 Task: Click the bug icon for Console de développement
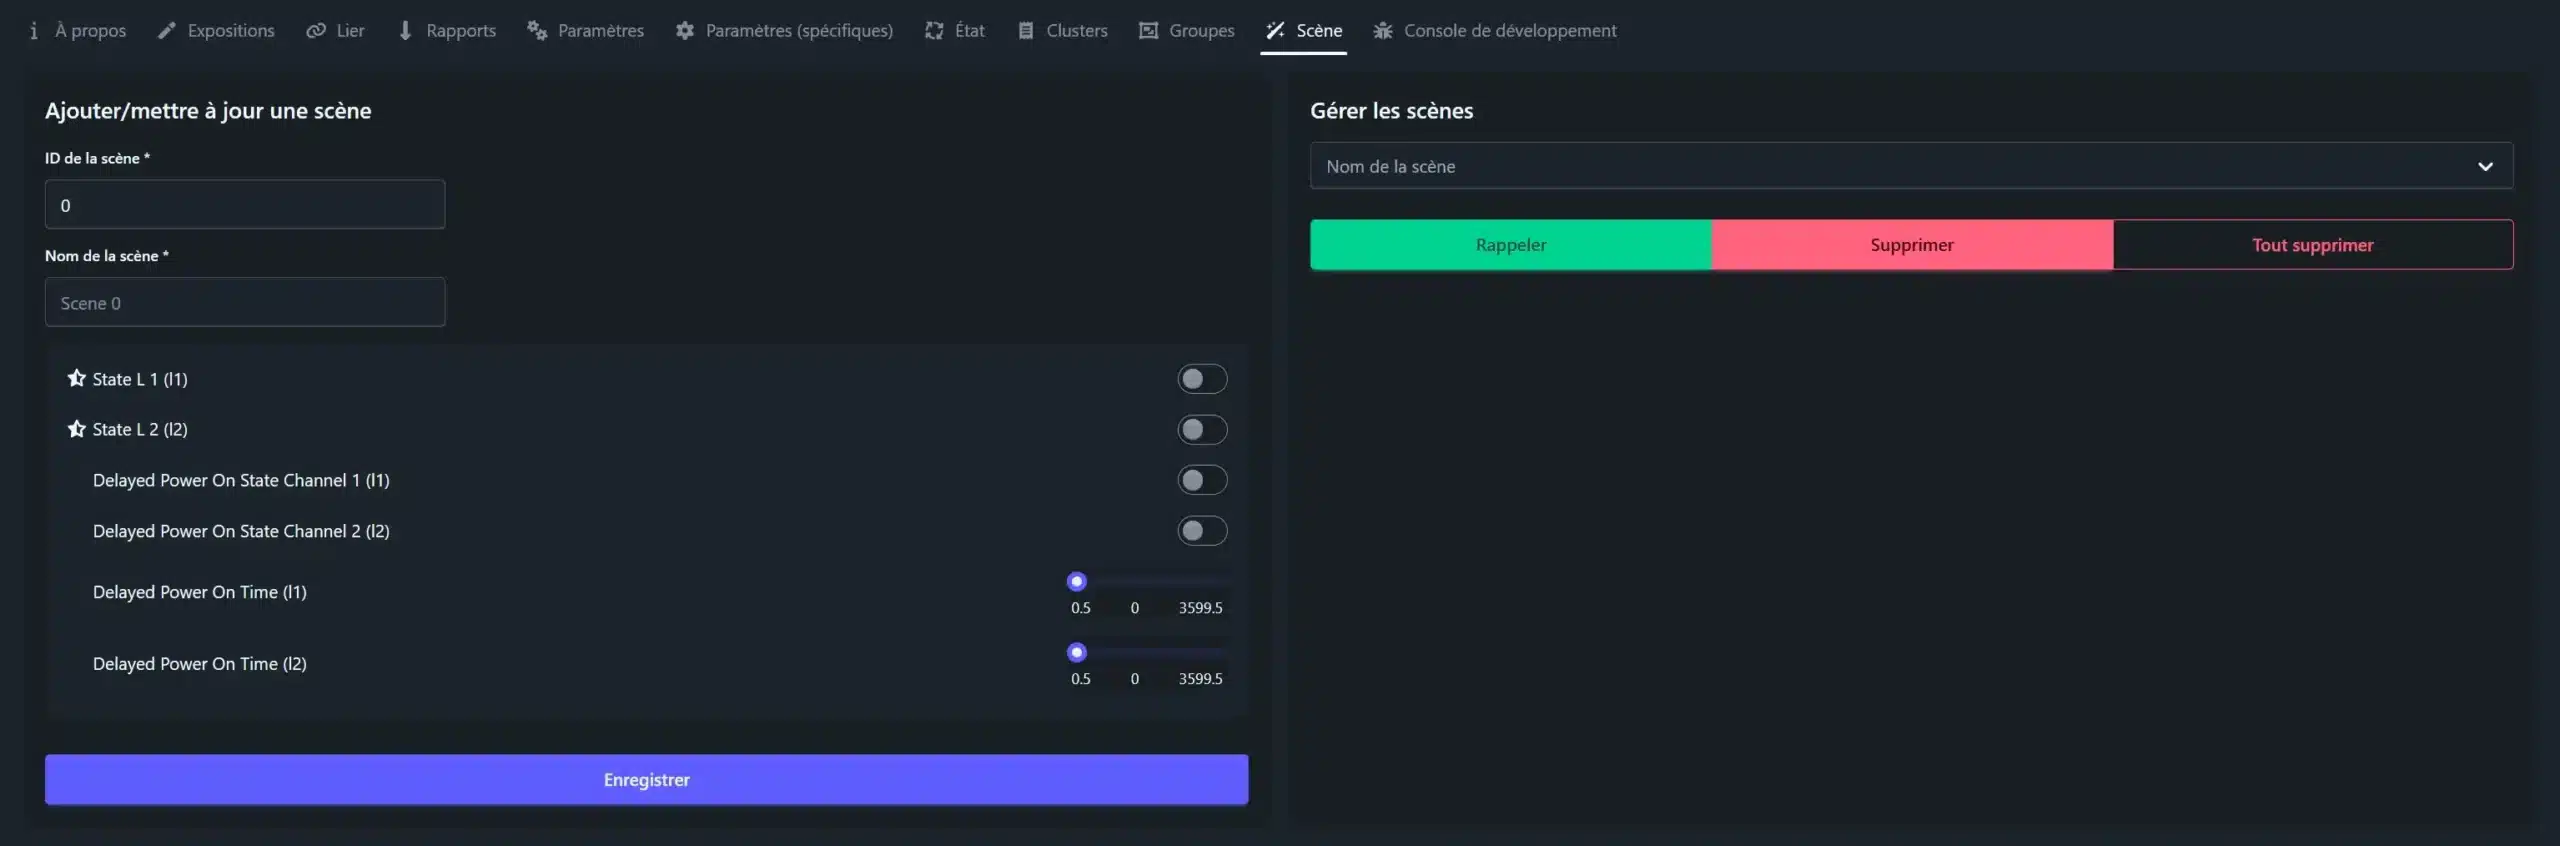[1383, 31]
